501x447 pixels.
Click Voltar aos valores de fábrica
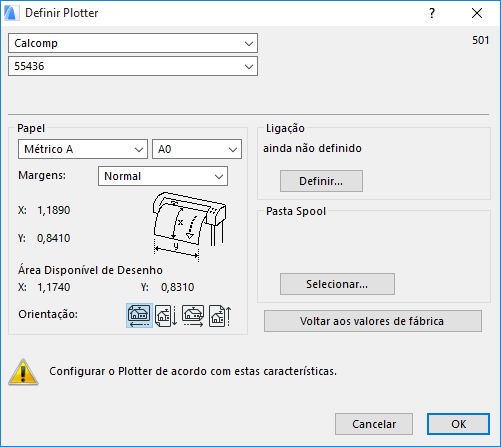tap(373, 321)
